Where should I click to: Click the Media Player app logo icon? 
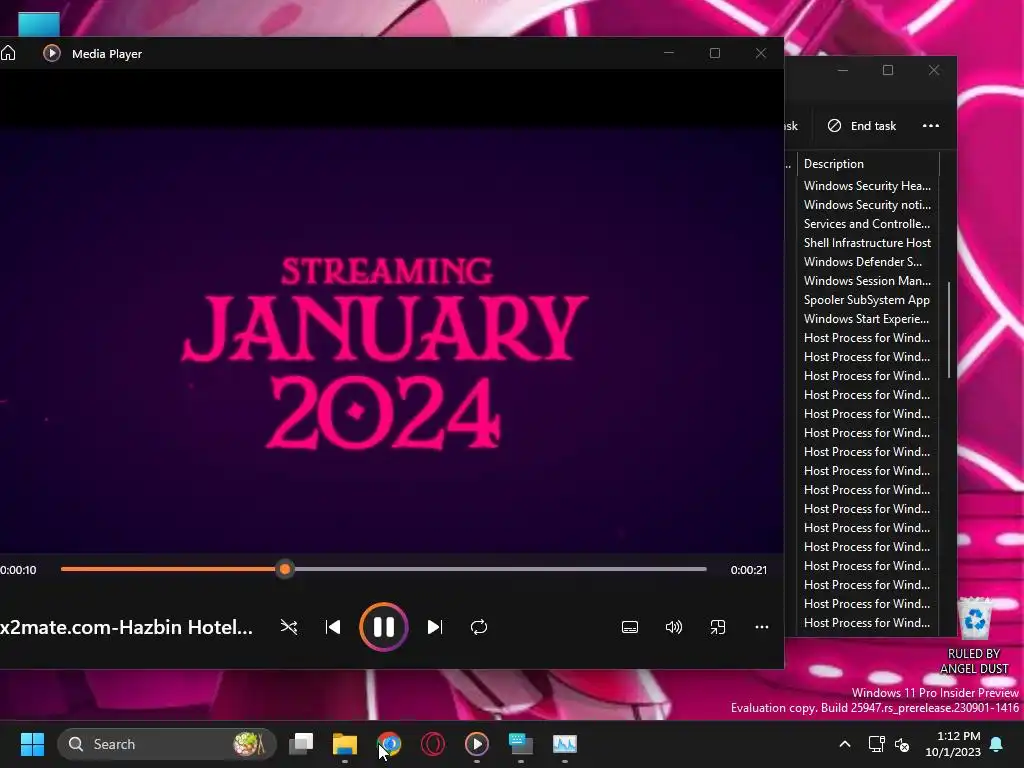pos(52,53)
